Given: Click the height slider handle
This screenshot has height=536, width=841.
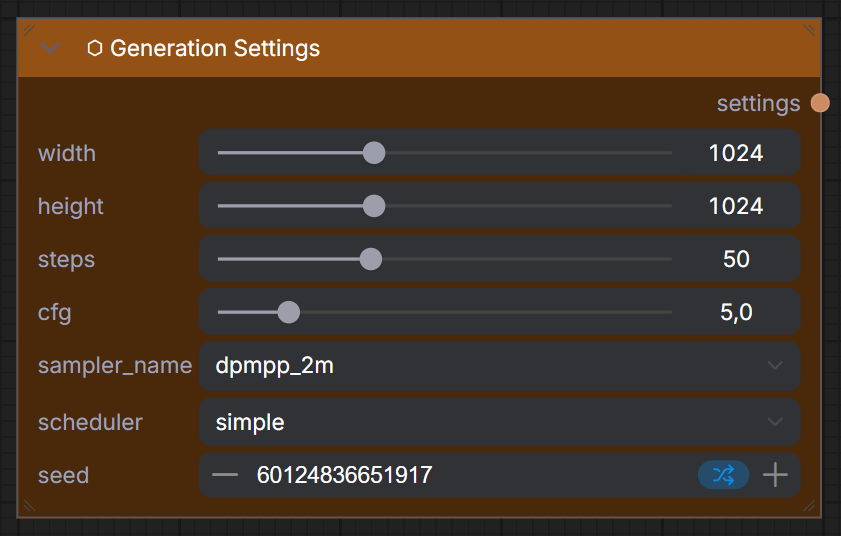Looking at the screenshot, I should click(374, 206).
